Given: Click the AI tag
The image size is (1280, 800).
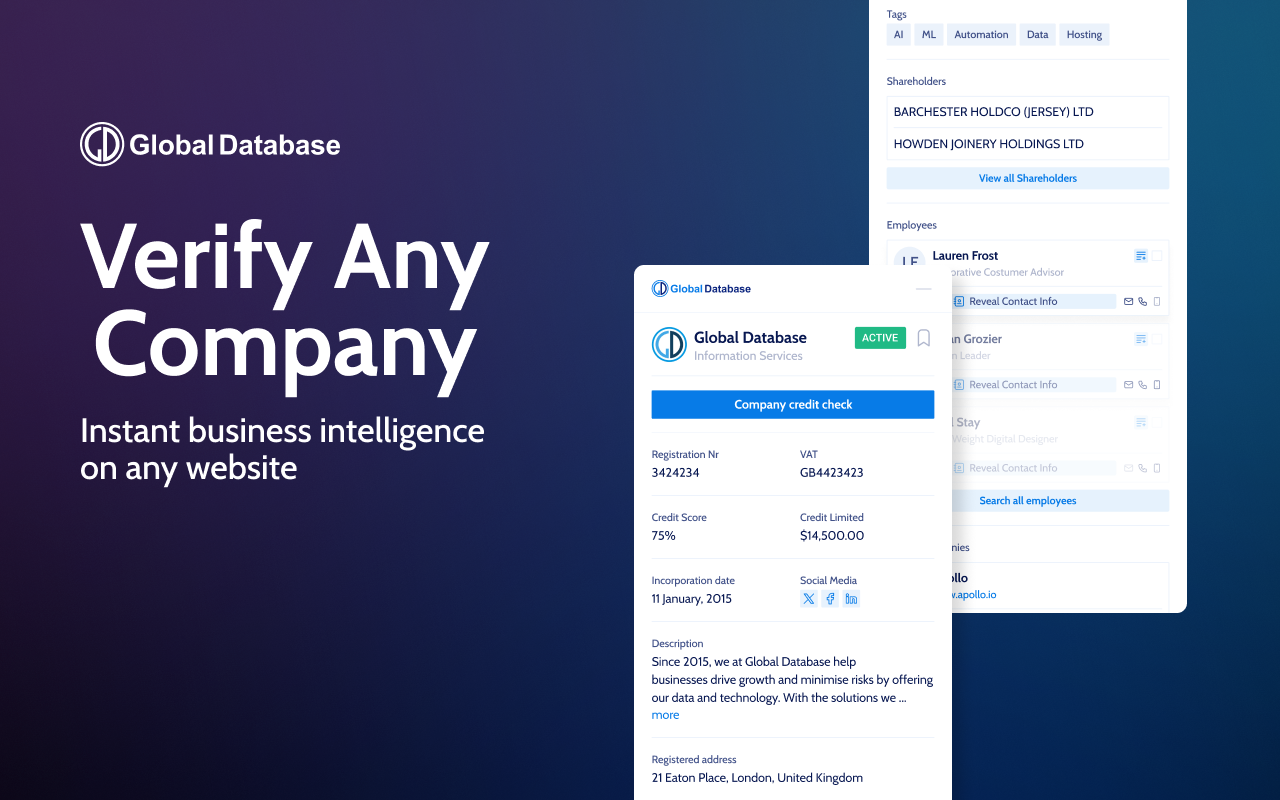Looking at the screenshot, I should coord(899,34).
